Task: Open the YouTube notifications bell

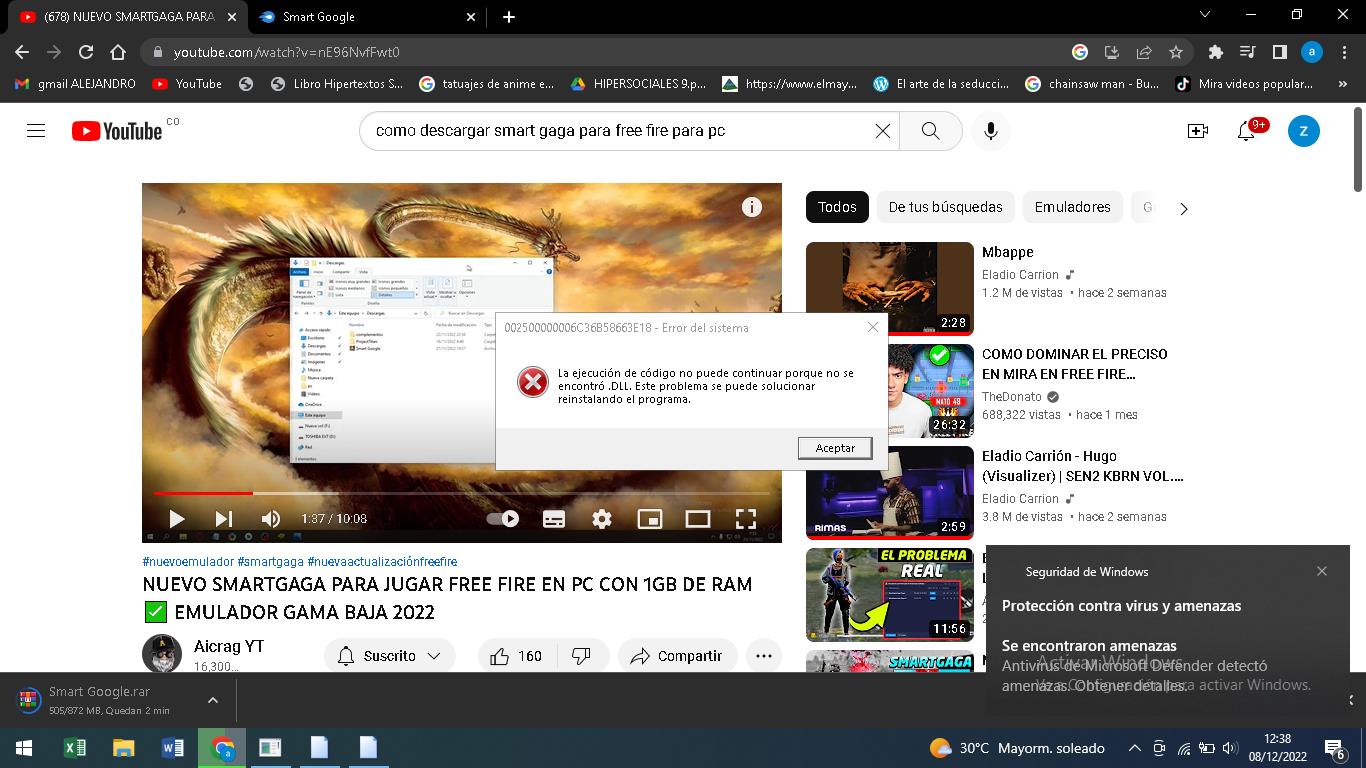Action: click(1246, 131)
